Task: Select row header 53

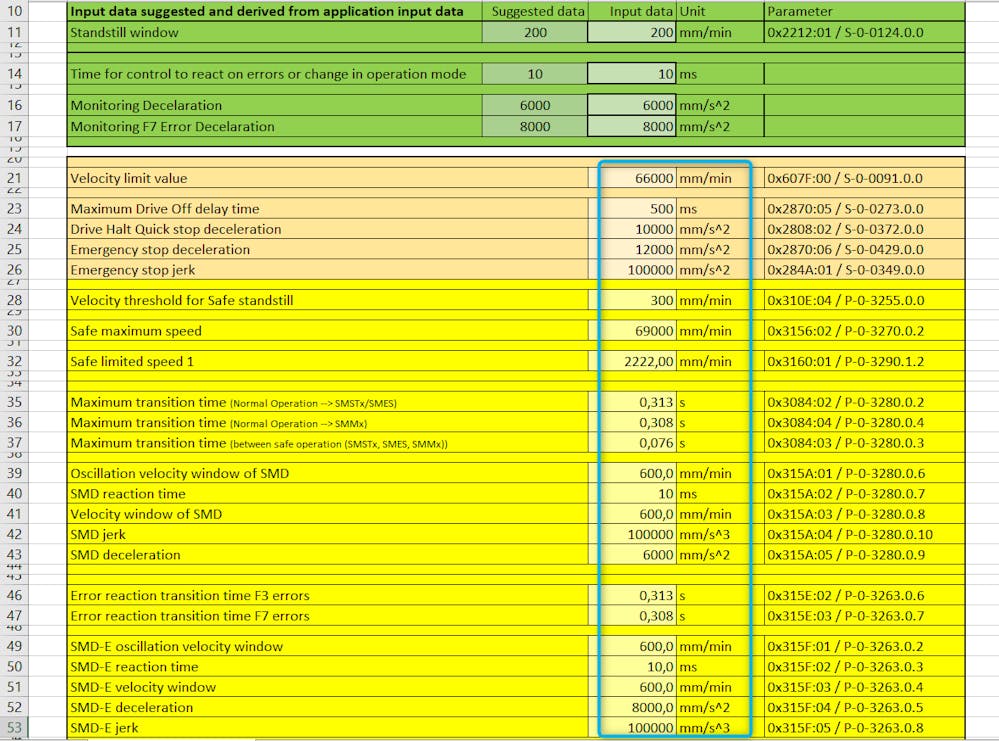Action: point(14,728)
